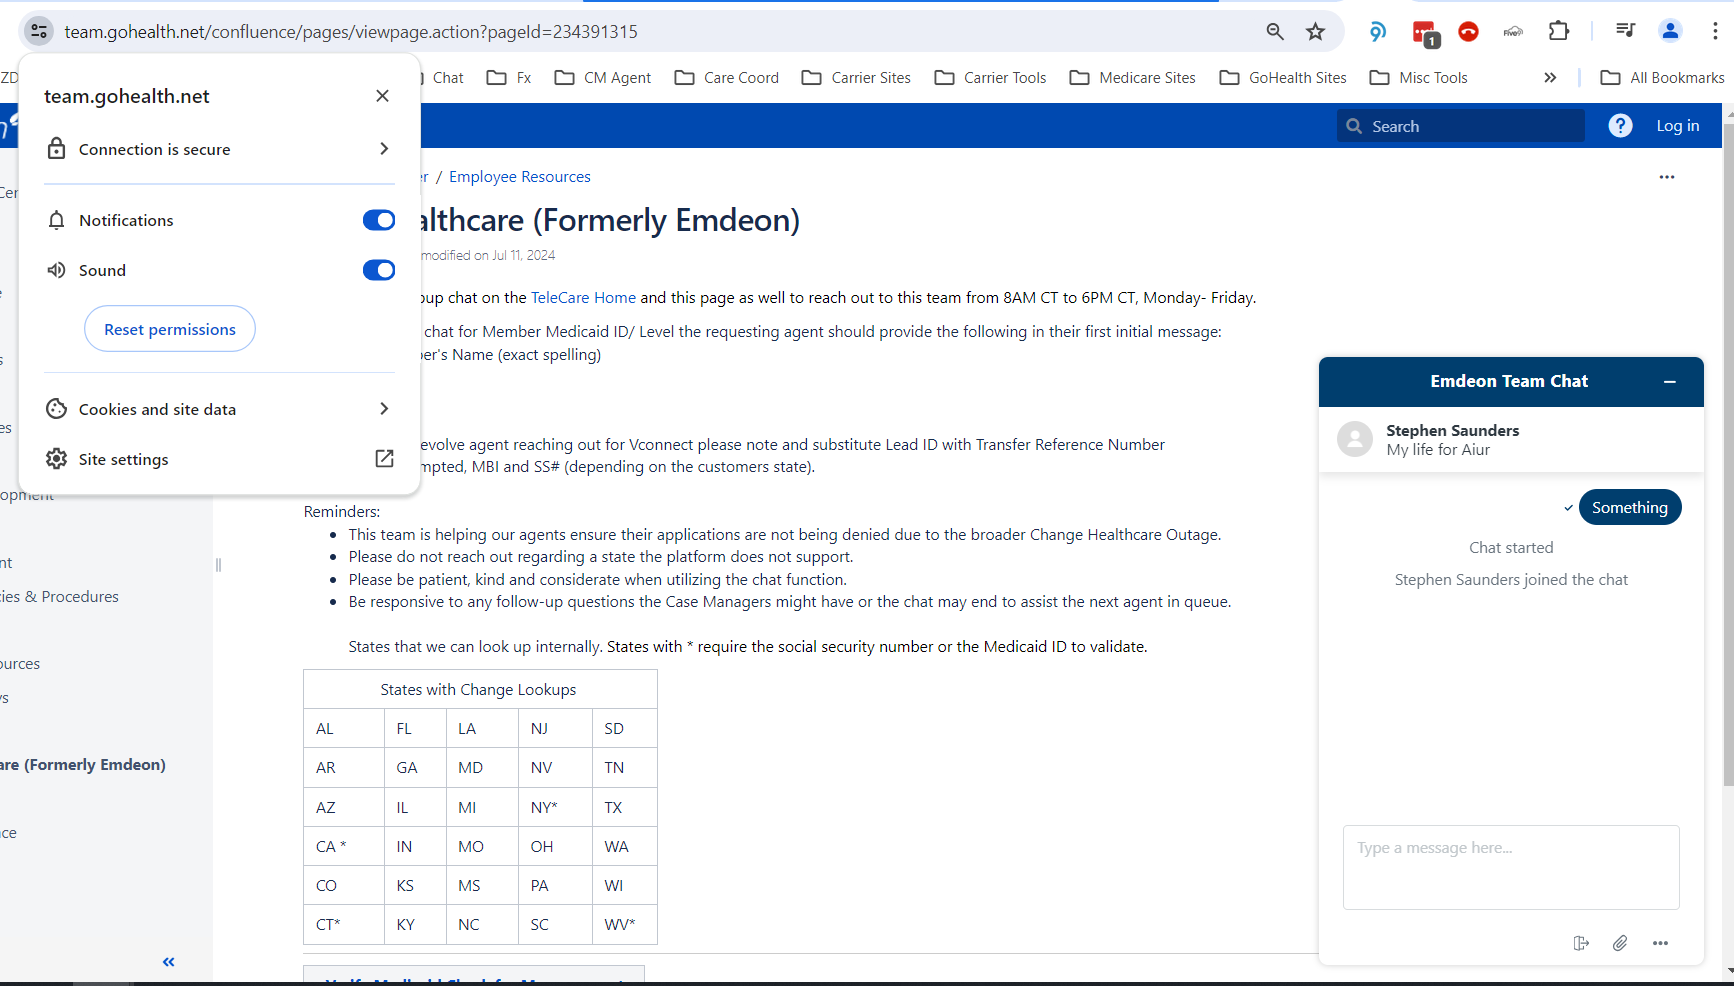Open the Fx bookmarks folder

[509, 78]
